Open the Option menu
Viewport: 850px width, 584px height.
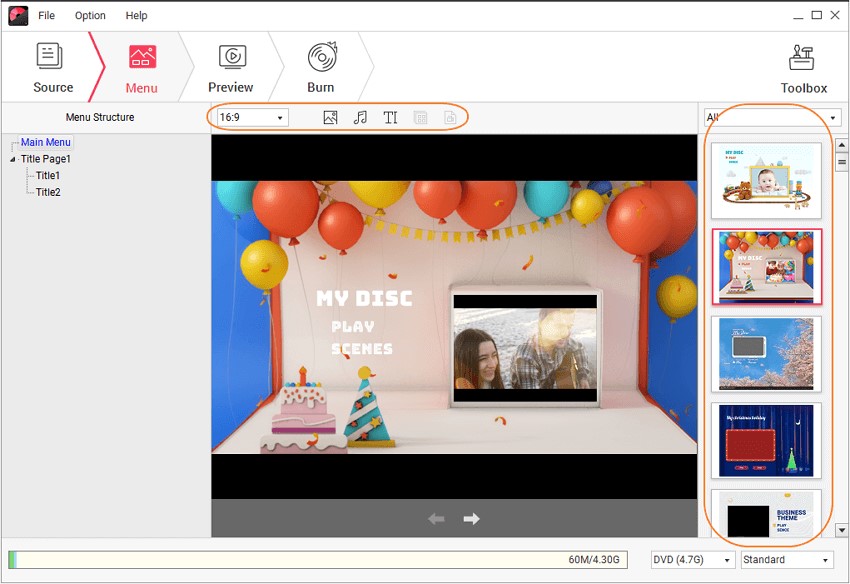90,16
